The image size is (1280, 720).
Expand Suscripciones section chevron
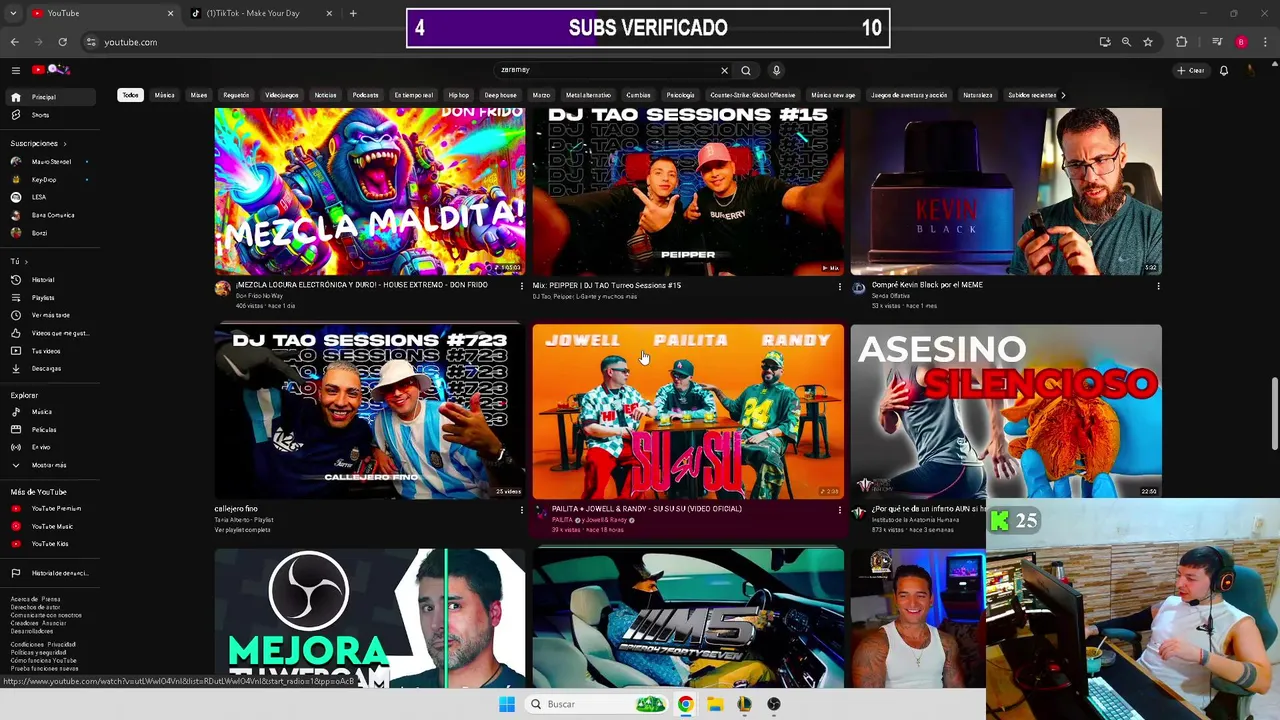pyautogui.click(x=65, y=143)
